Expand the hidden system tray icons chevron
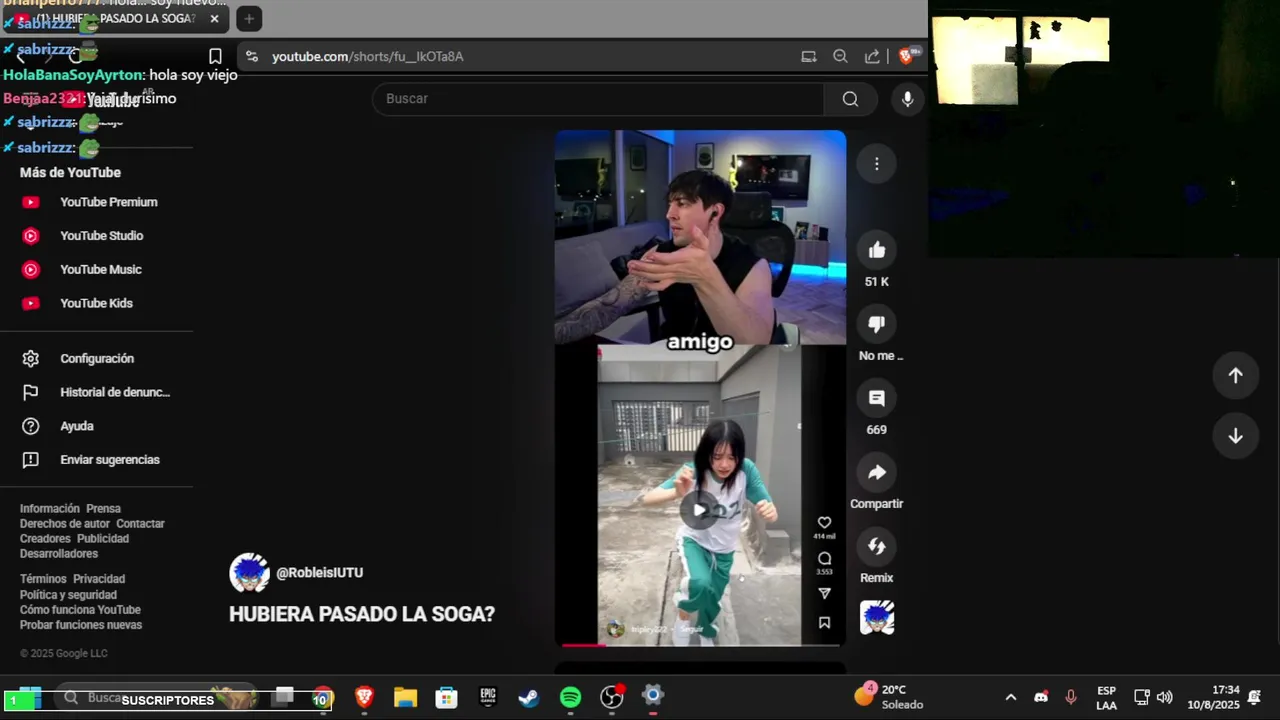1280x720 pixels. coord(1010,698)
